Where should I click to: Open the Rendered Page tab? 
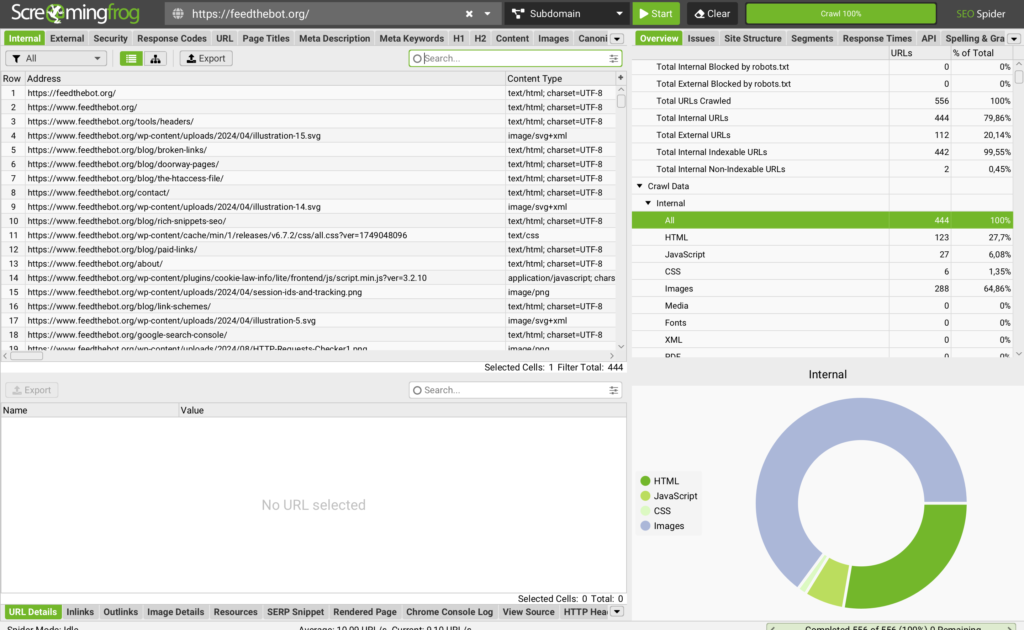tap(364, 612)
